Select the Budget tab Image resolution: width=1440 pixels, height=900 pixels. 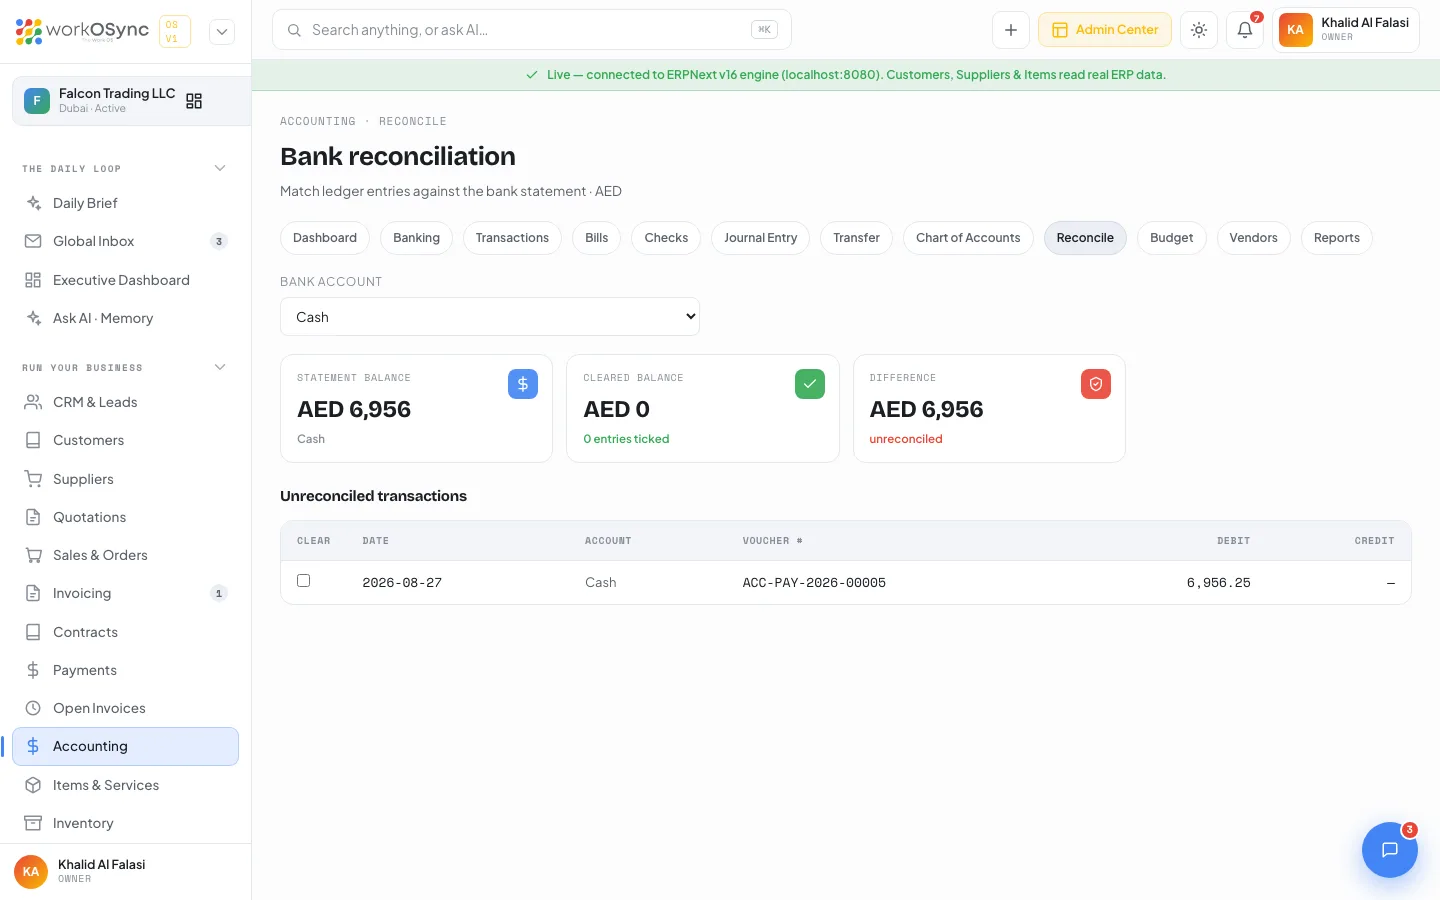(x=1172, y=238)
